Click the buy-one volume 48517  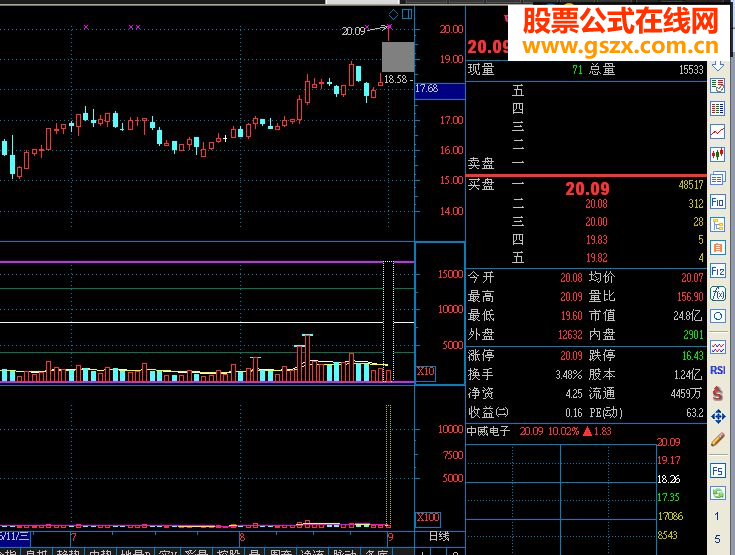[x=691, y=185]
